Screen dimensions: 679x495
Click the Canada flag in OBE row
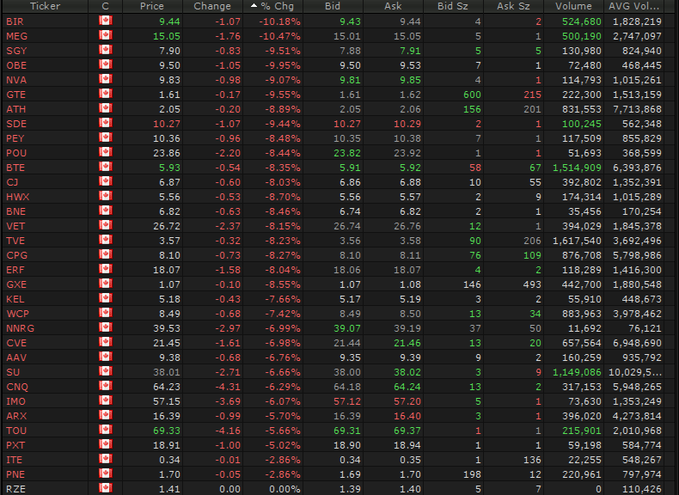click(105, 65)
